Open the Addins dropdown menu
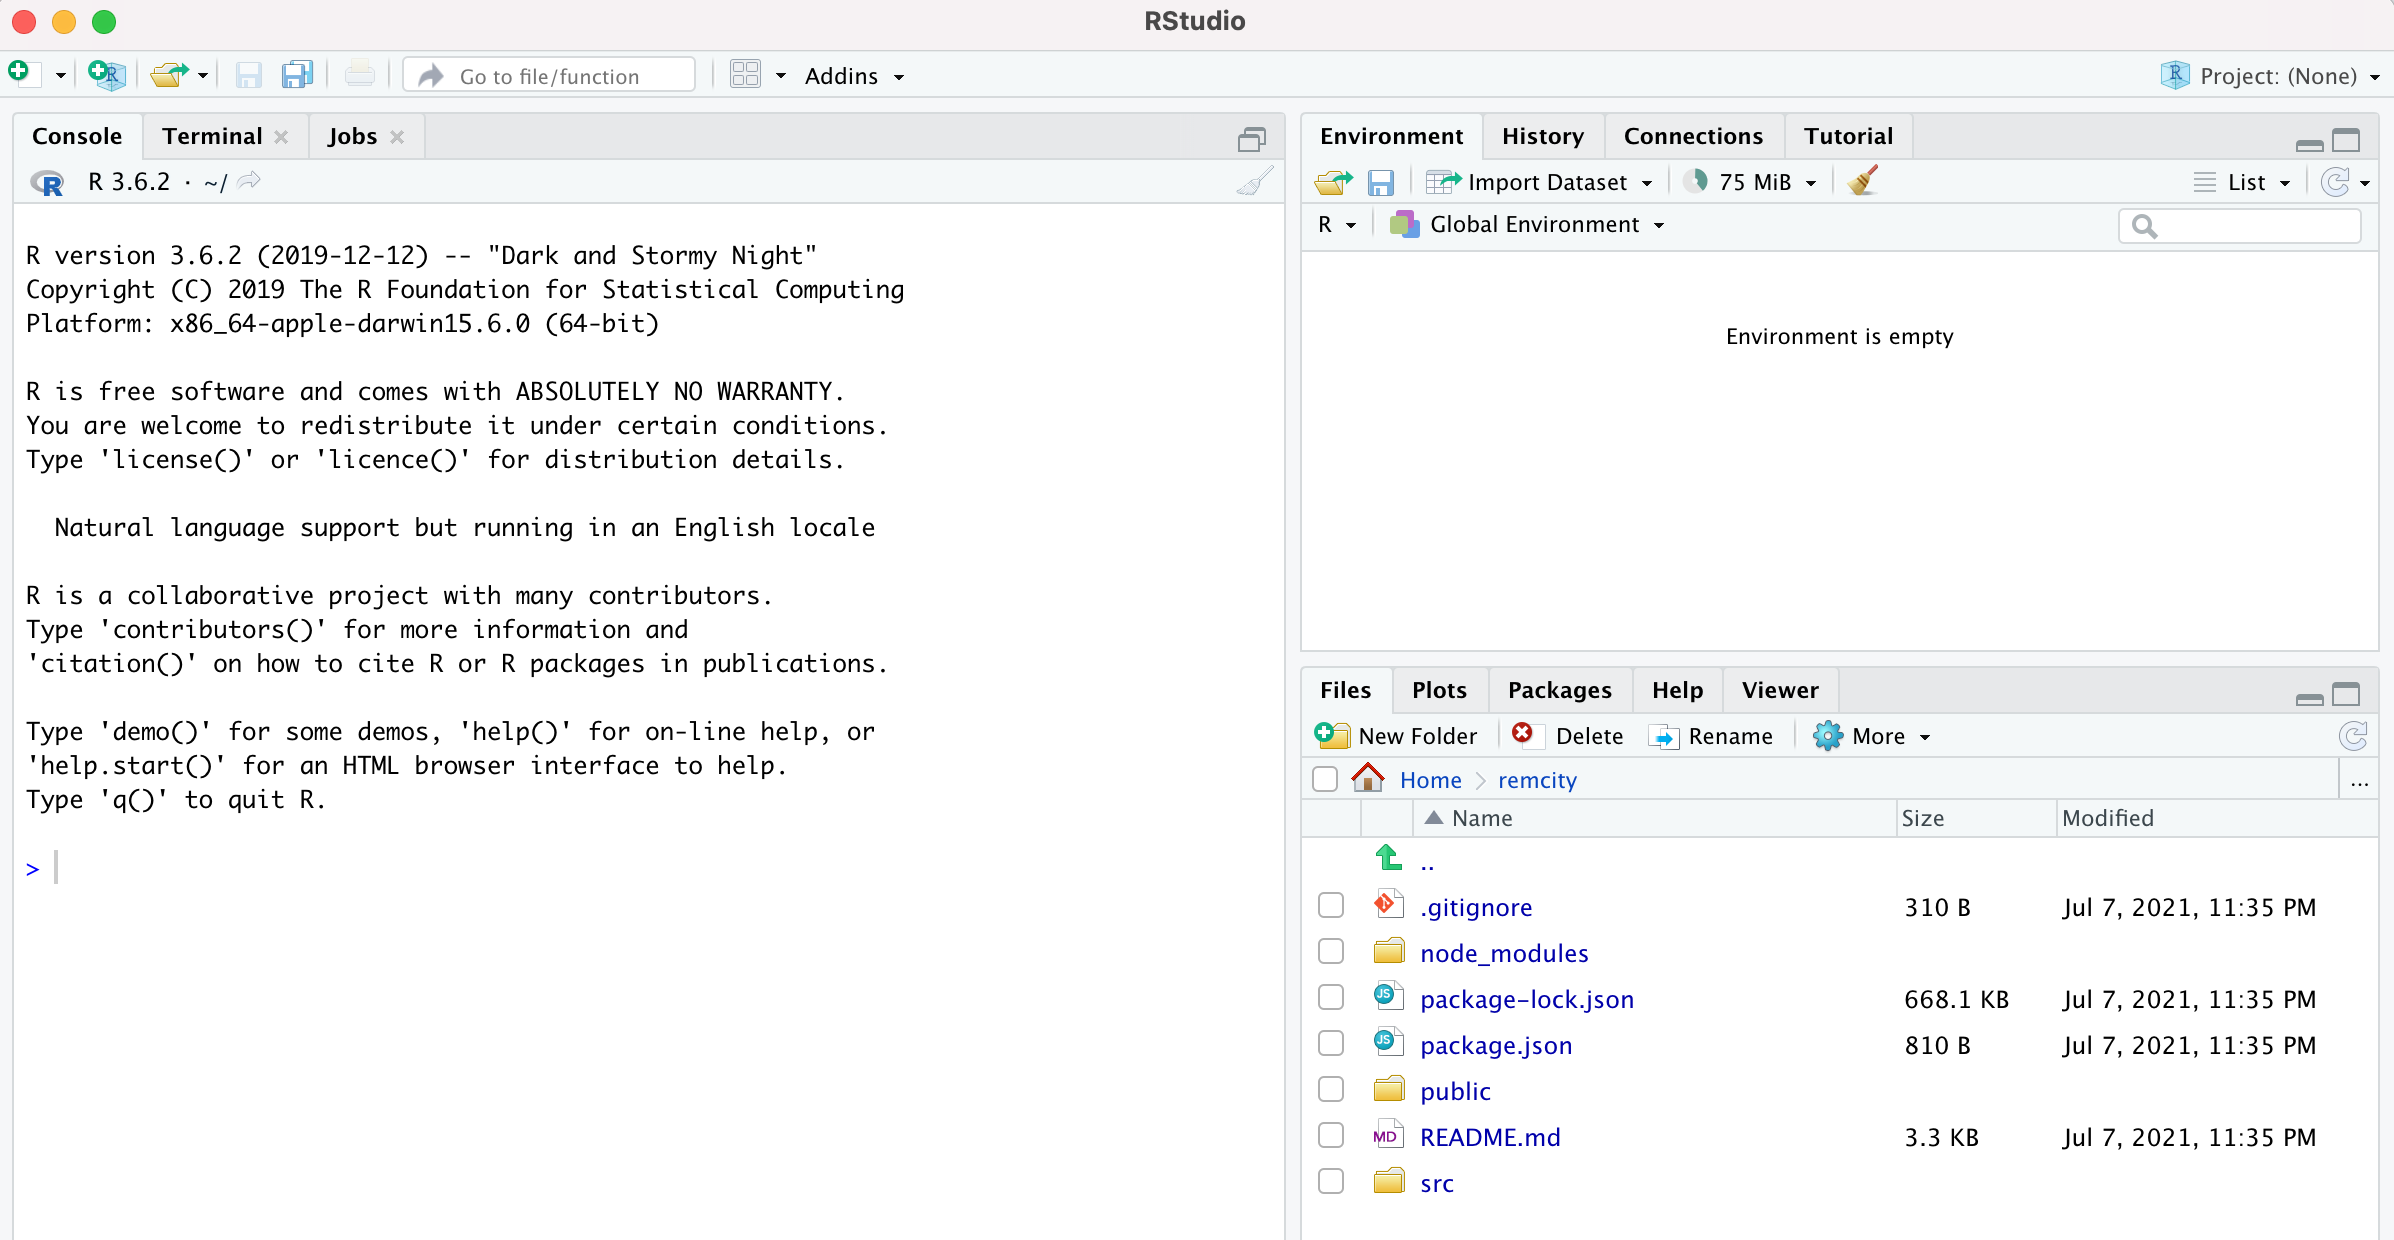Image resolution: width=2394 pixels, height=1240 pixels. tap(854, 76)
